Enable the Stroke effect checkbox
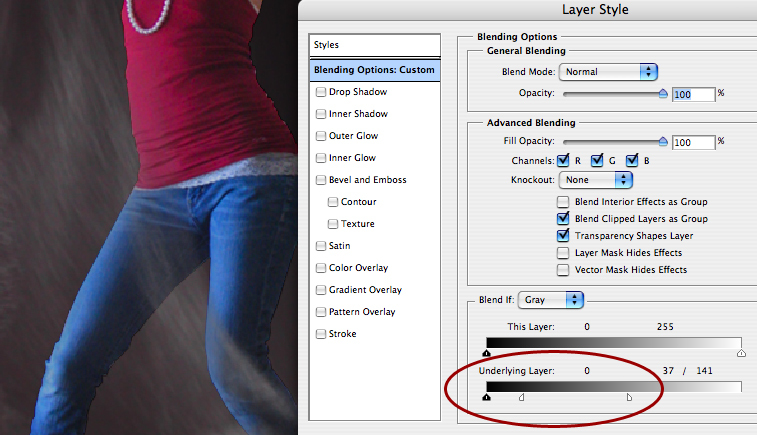757x435 pixels. 320,334
